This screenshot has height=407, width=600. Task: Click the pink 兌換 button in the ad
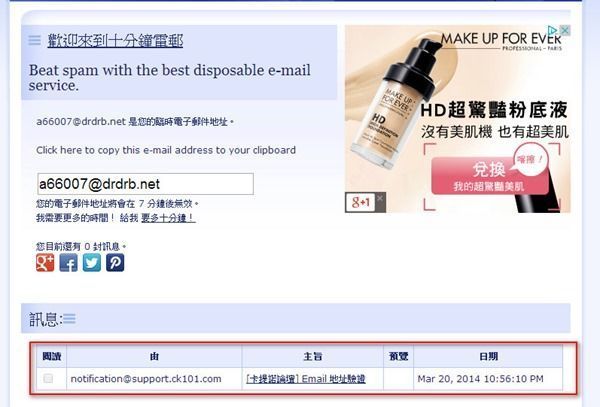click(x=489, y=175)
